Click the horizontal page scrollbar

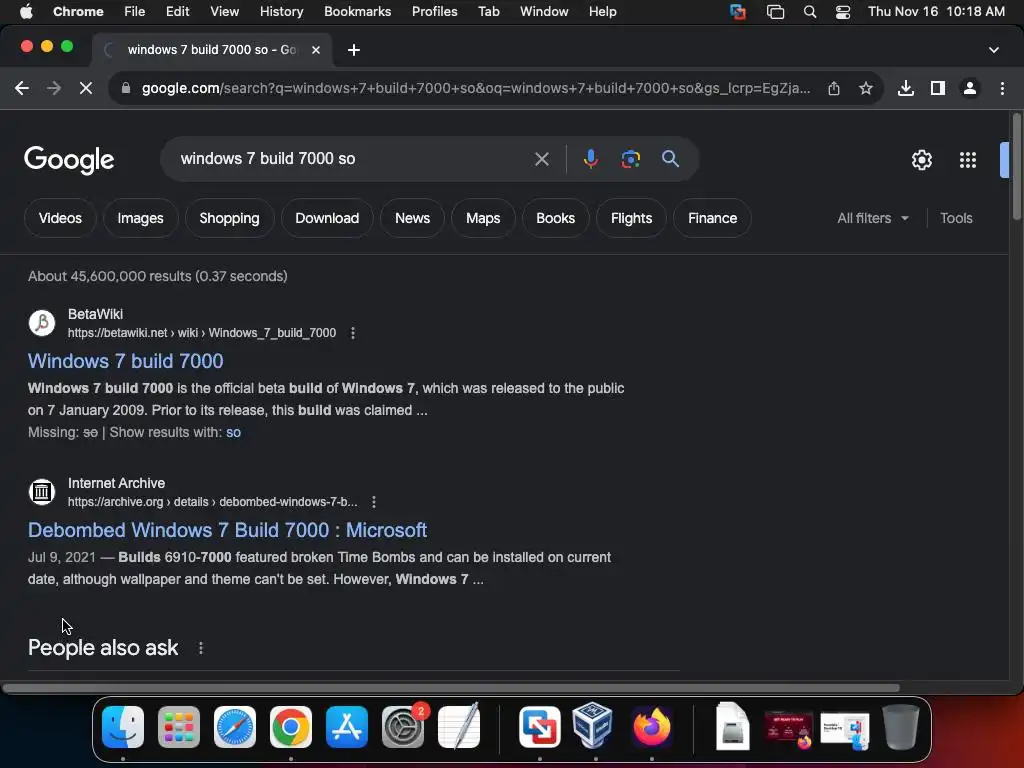pos(451,688)
